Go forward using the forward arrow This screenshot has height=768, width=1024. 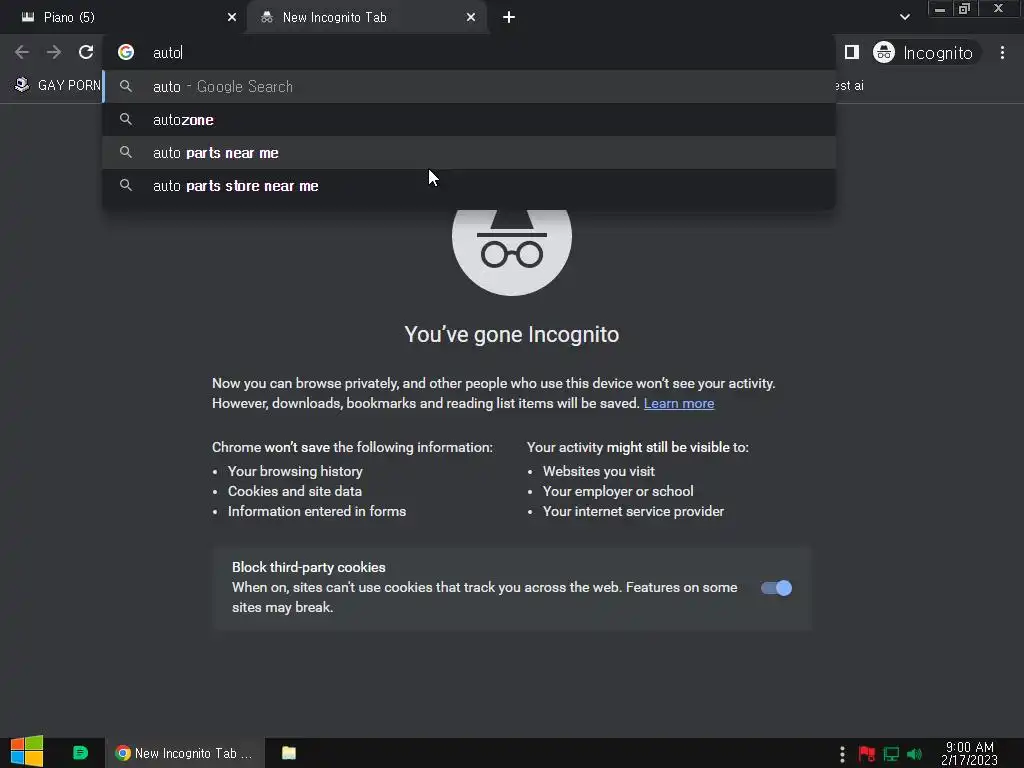[x=54, y=52]
